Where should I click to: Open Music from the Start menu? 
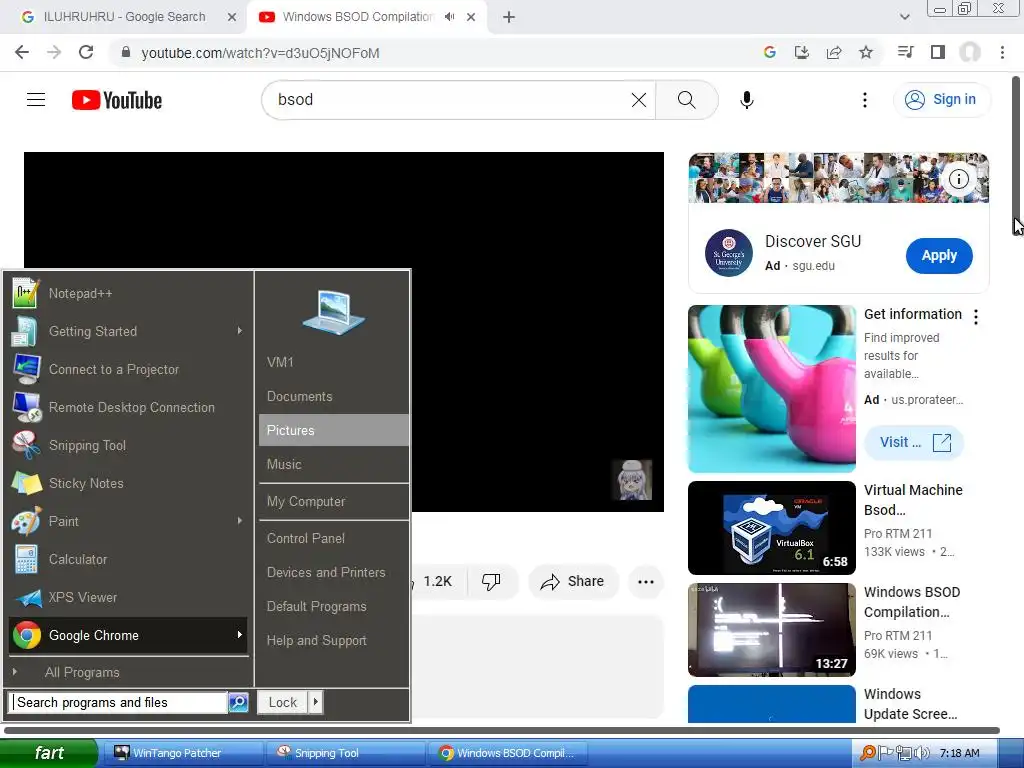334,464
